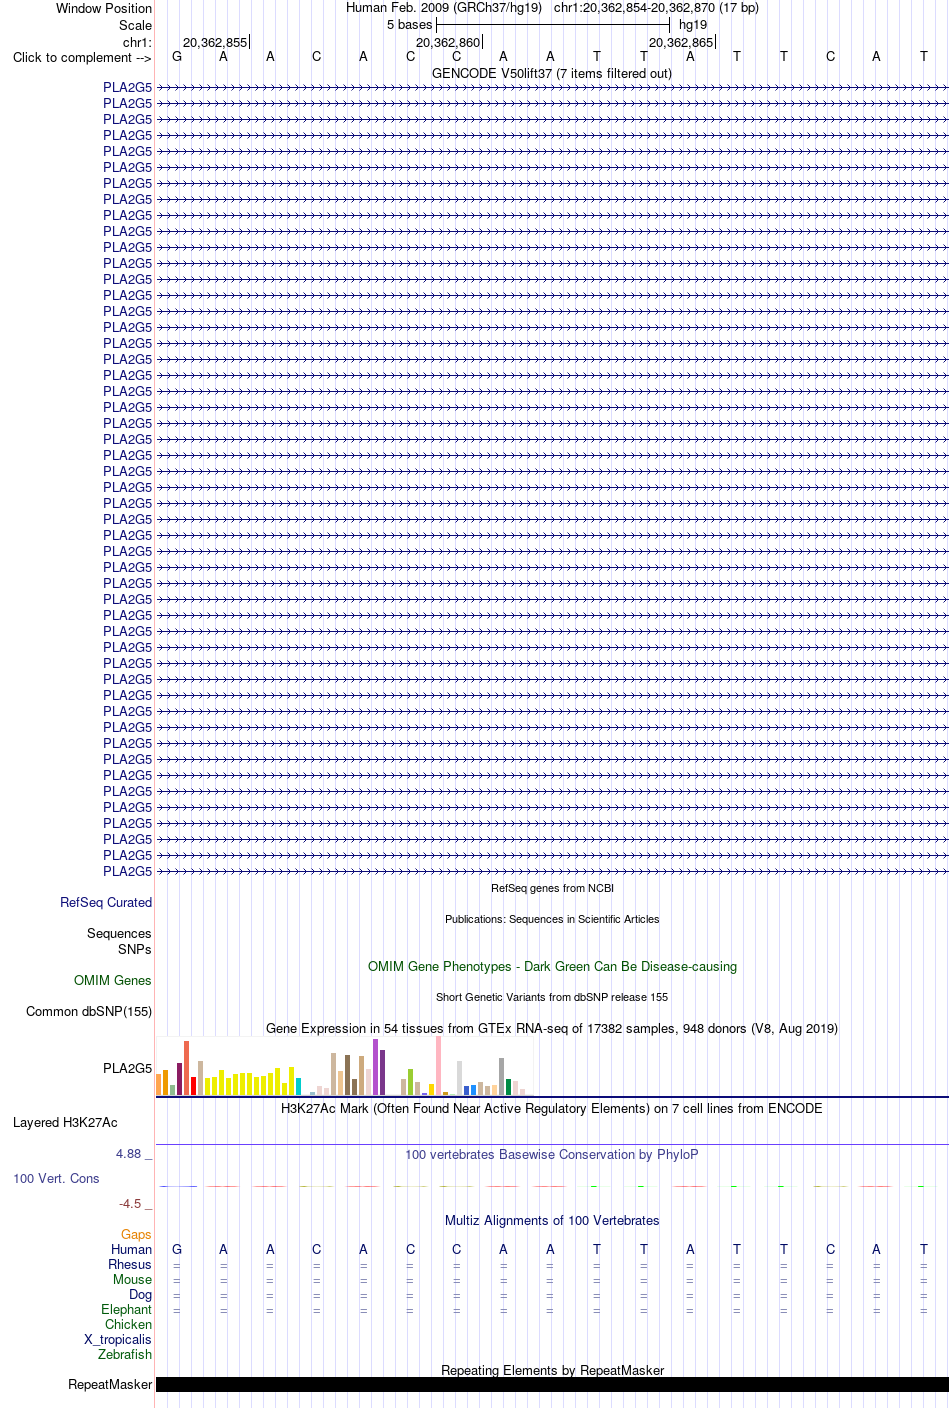Select the 'Window Position' track label

pyautogui.click(x=104, y=8)
